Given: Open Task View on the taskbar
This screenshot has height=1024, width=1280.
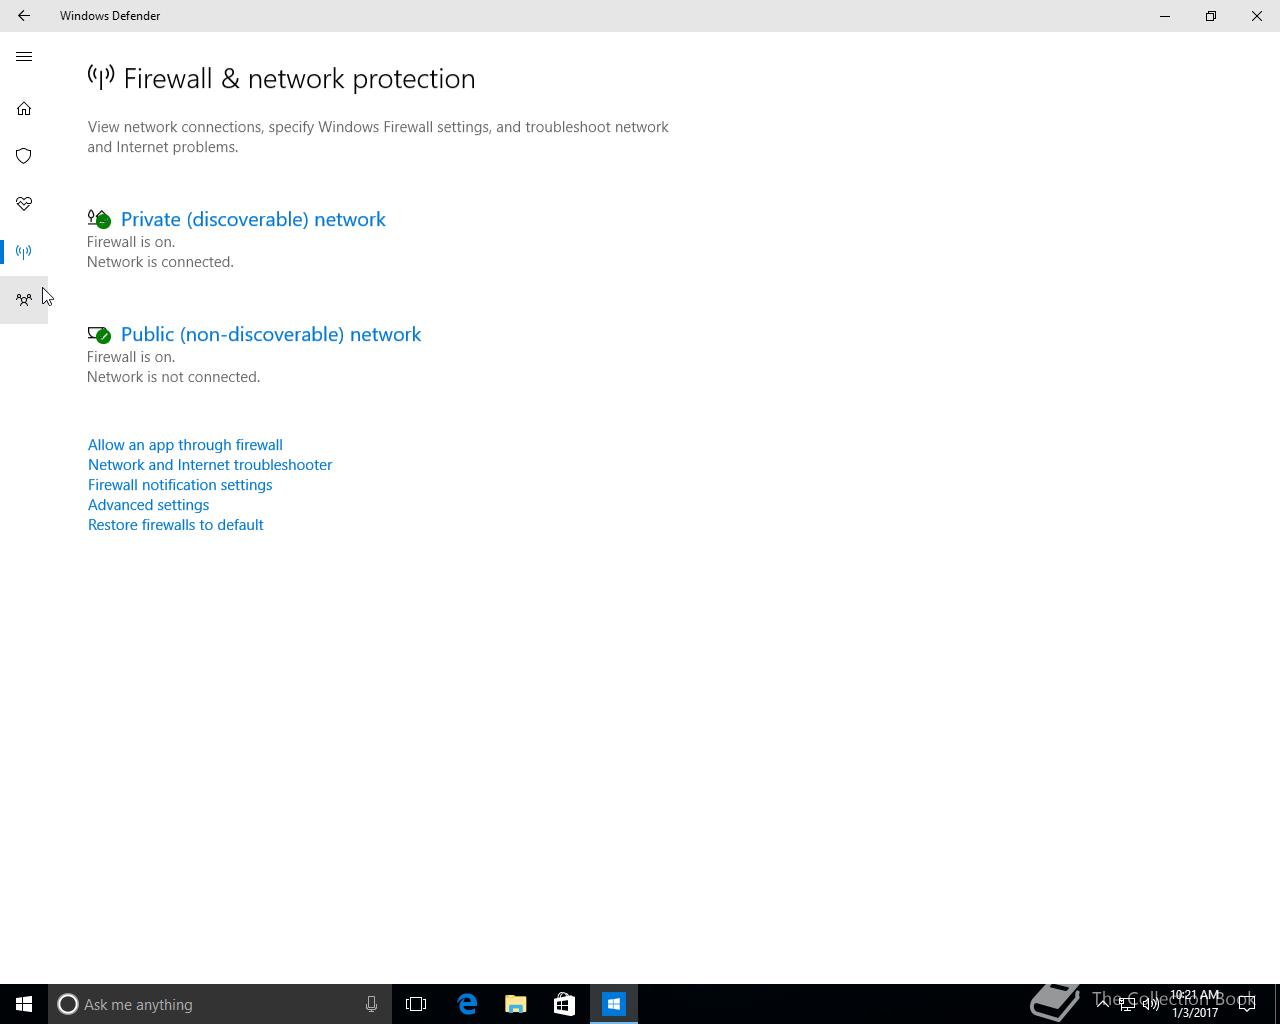Looking at the screenshot, I should pyautogui.click(x=416, y=1004).
